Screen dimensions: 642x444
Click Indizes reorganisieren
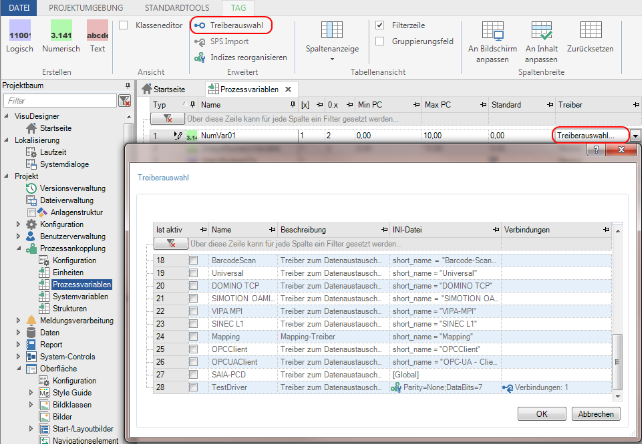click(x=241, y=57)
